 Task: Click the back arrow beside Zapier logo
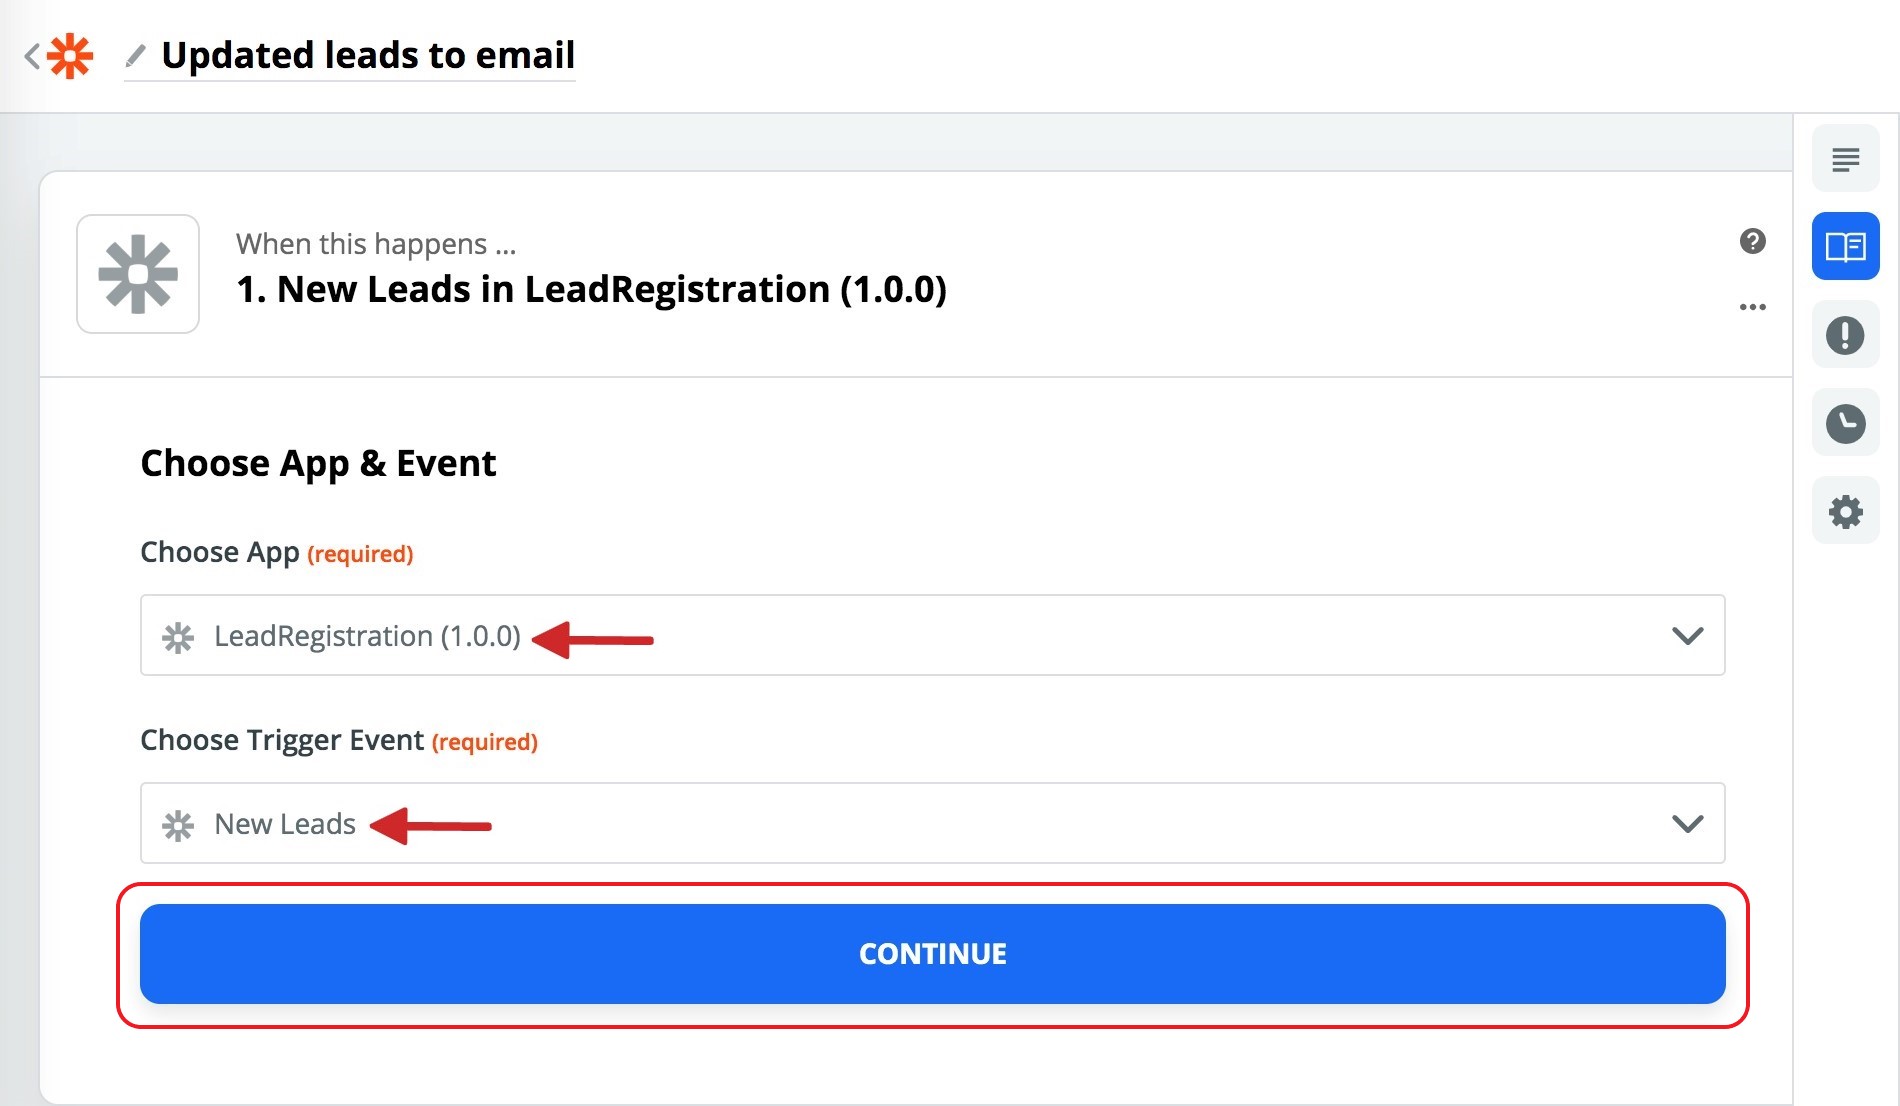(32, 56)
